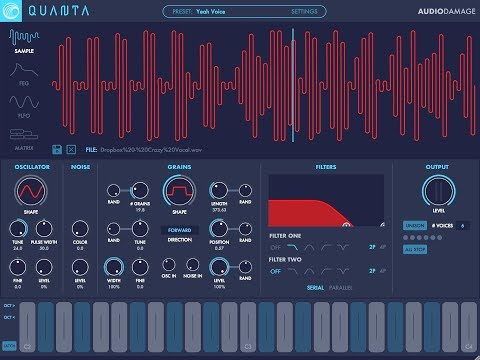
Task: Play the C4 key on keyboard
Action: coord(468,327)
